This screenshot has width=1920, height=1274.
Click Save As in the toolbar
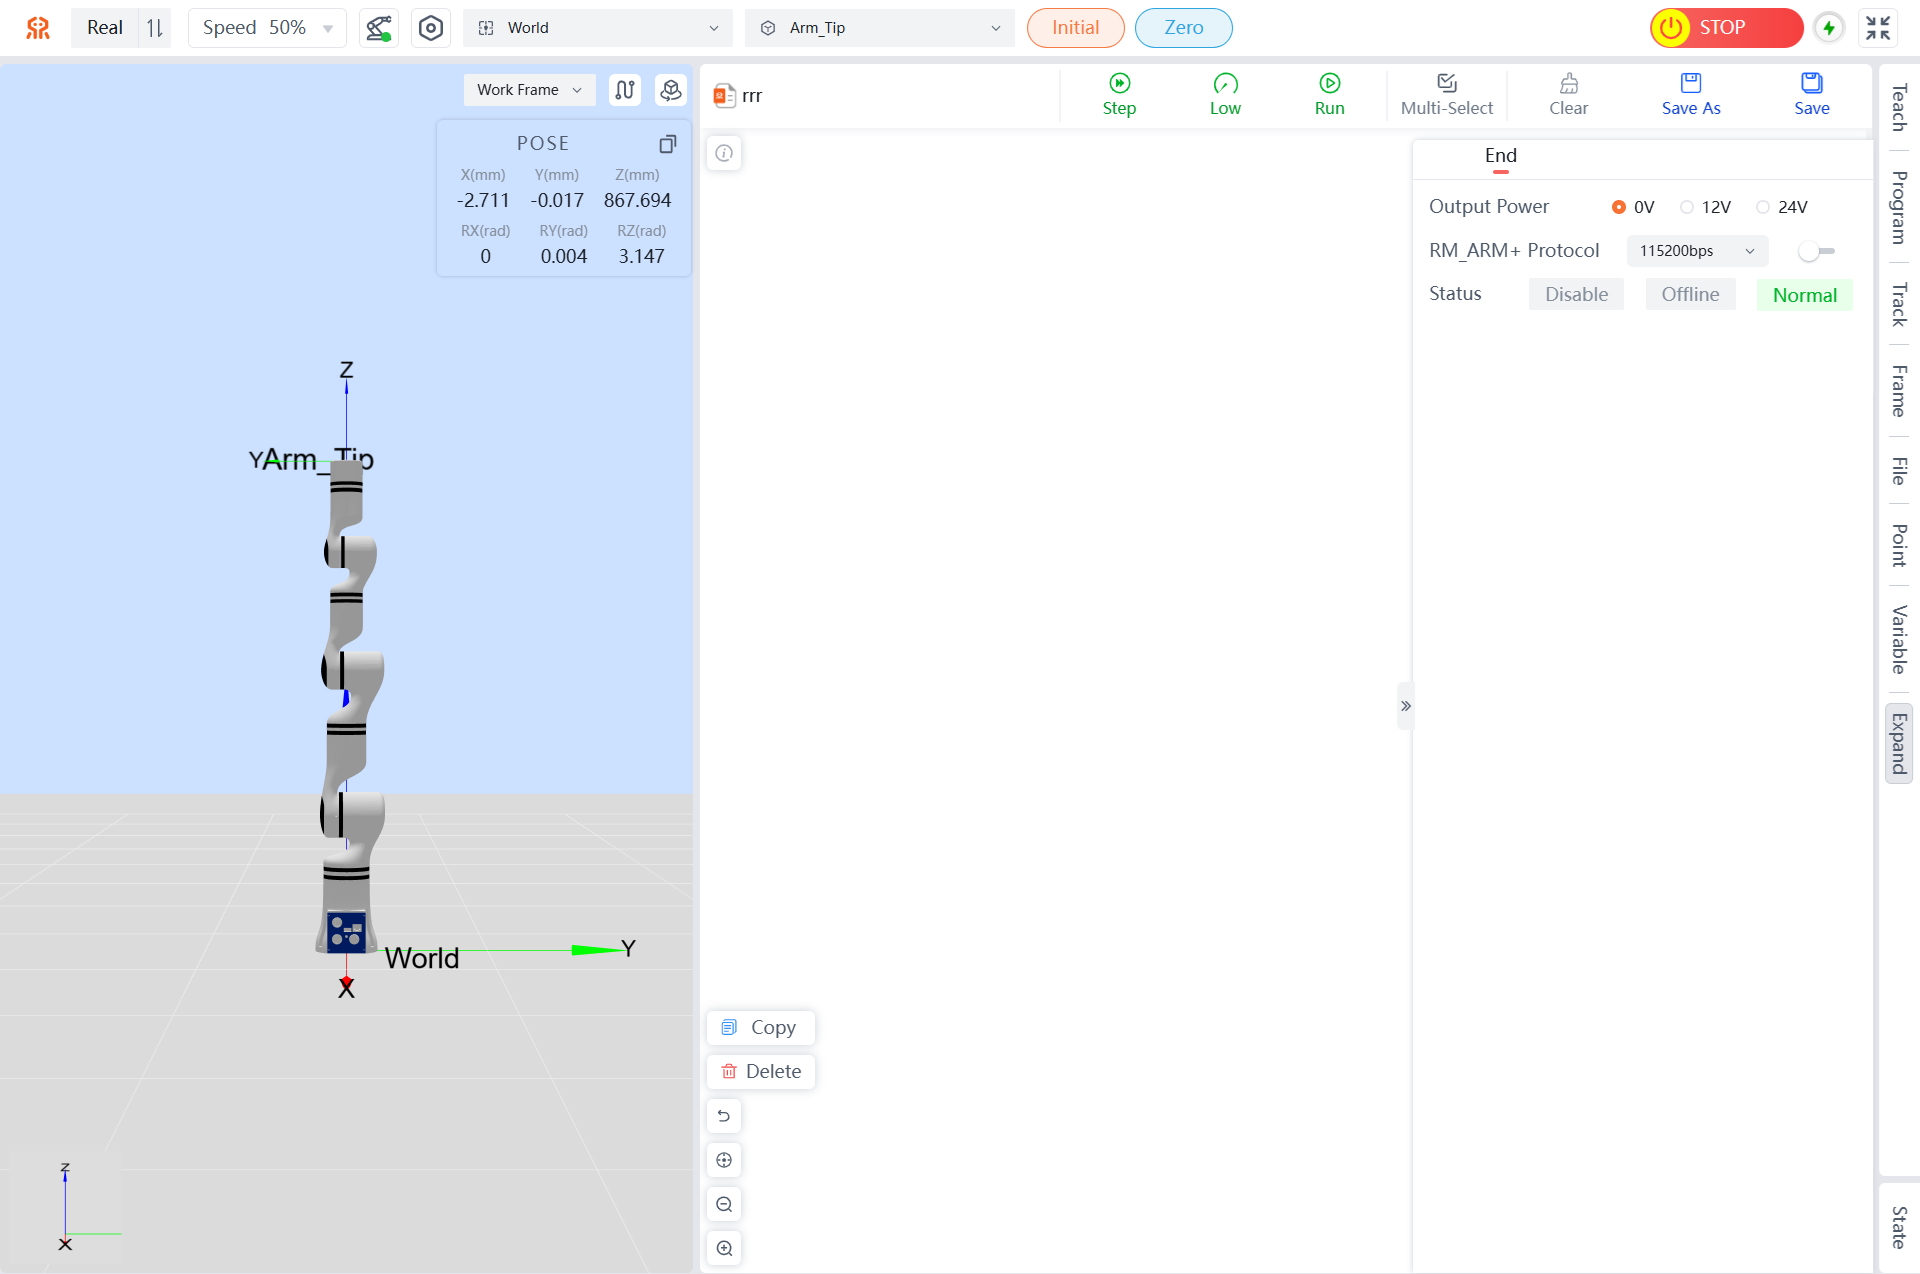pos(1691,95)
